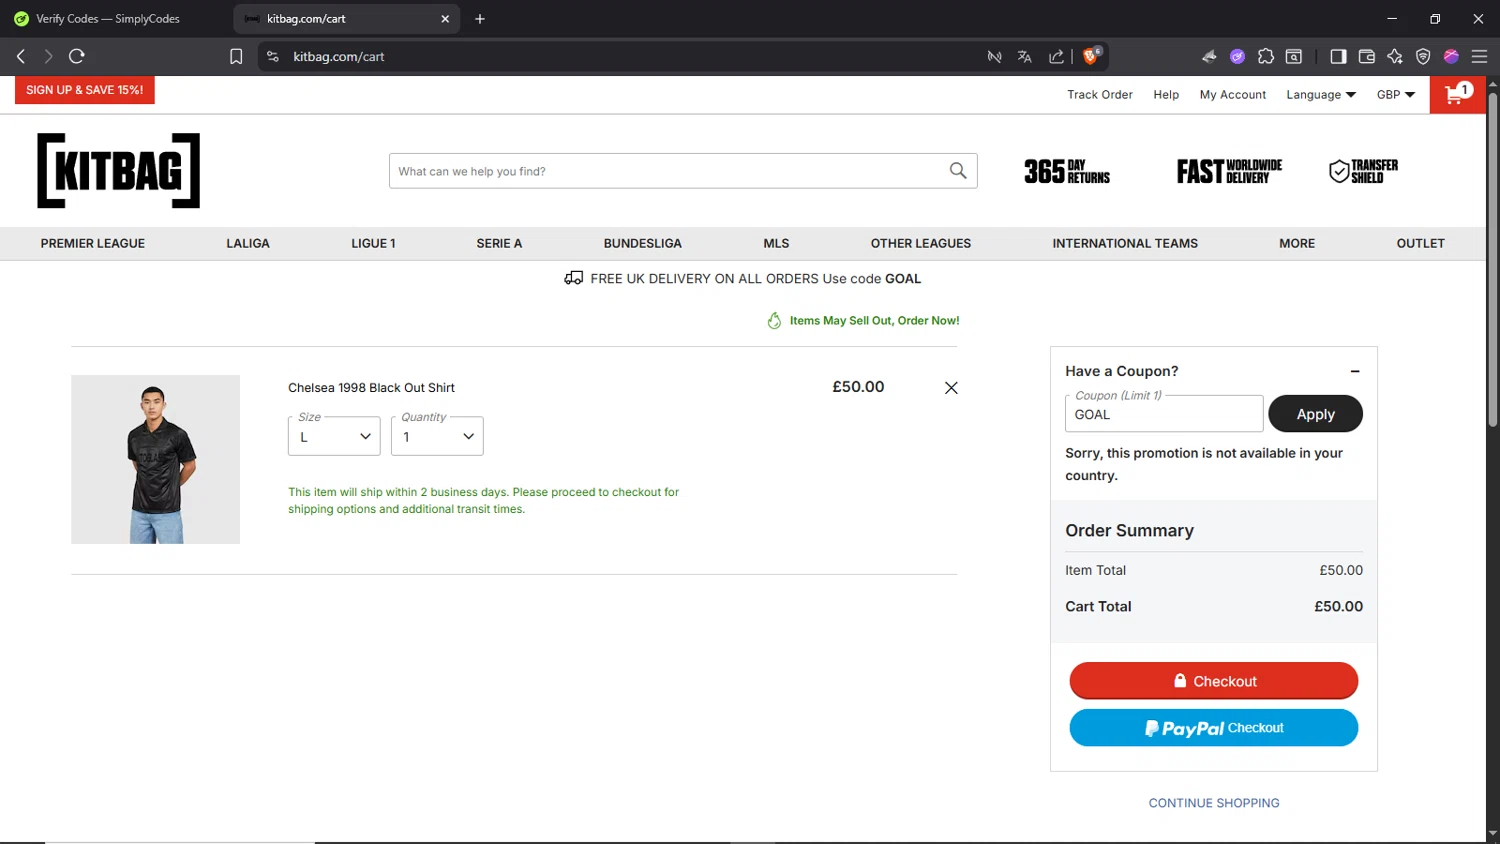Click the page vertical scrollbar
The image size is (1500, 844).
(1492, 260)
